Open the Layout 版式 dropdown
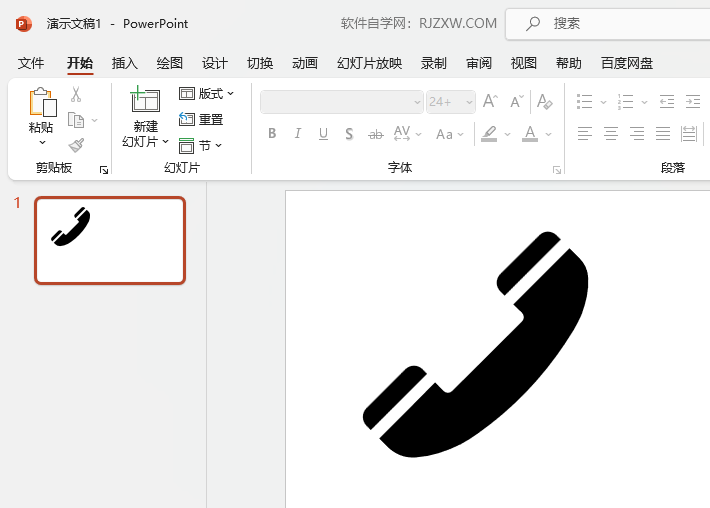710x508 pixels. coord(206,94)
